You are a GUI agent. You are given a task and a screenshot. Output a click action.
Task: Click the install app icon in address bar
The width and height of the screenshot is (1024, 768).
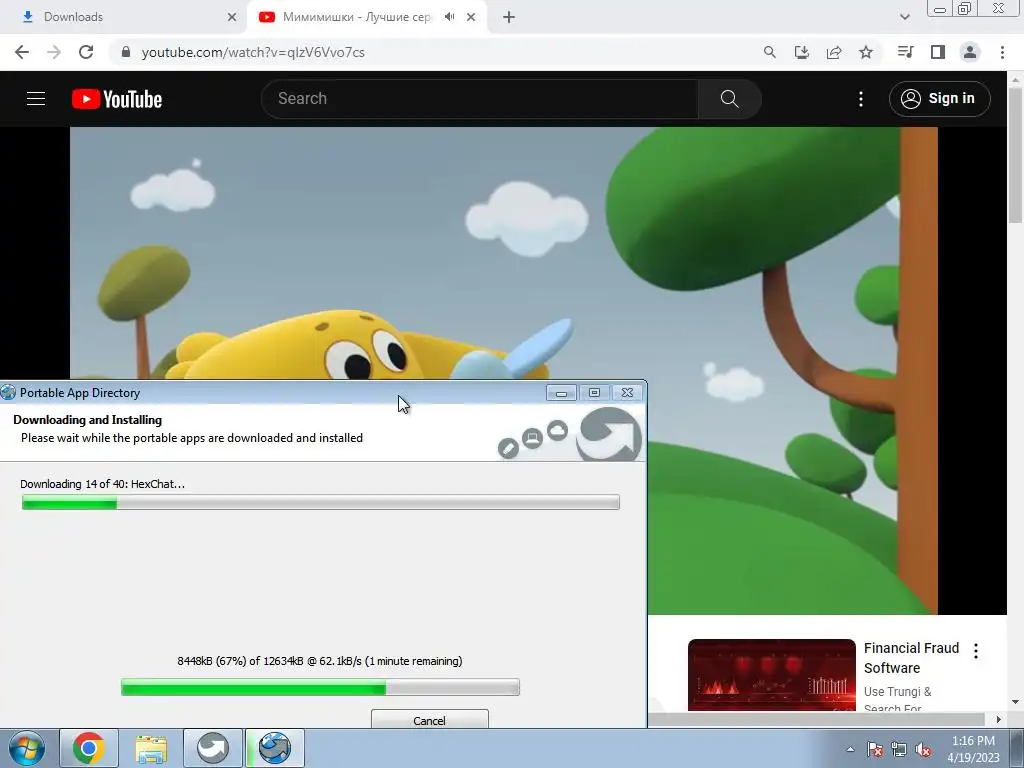[802, 52]
